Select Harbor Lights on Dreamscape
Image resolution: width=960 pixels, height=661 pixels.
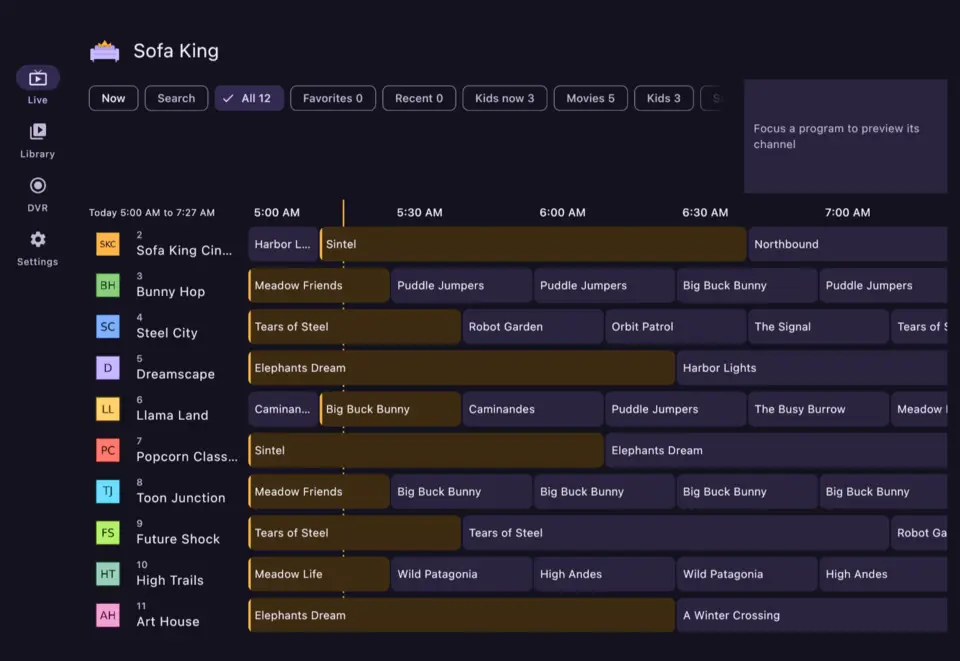click(812, 368)
